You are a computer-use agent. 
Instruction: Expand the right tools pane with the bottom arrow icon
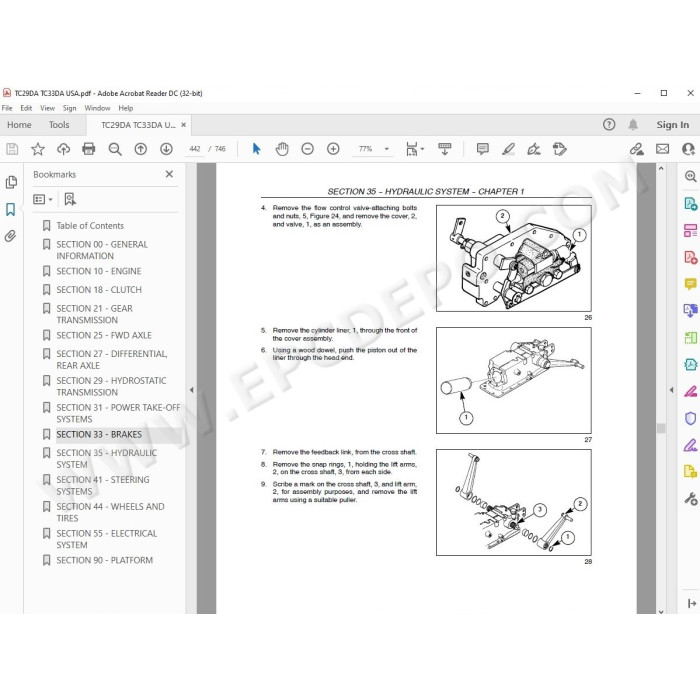click(692, 604)
